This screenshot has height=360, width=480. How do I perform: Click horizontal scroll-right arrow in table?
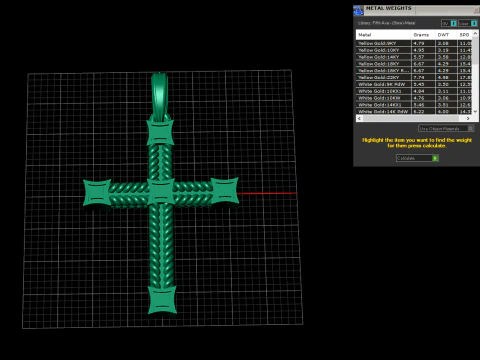pyautogui.click(x=468, y=118)
